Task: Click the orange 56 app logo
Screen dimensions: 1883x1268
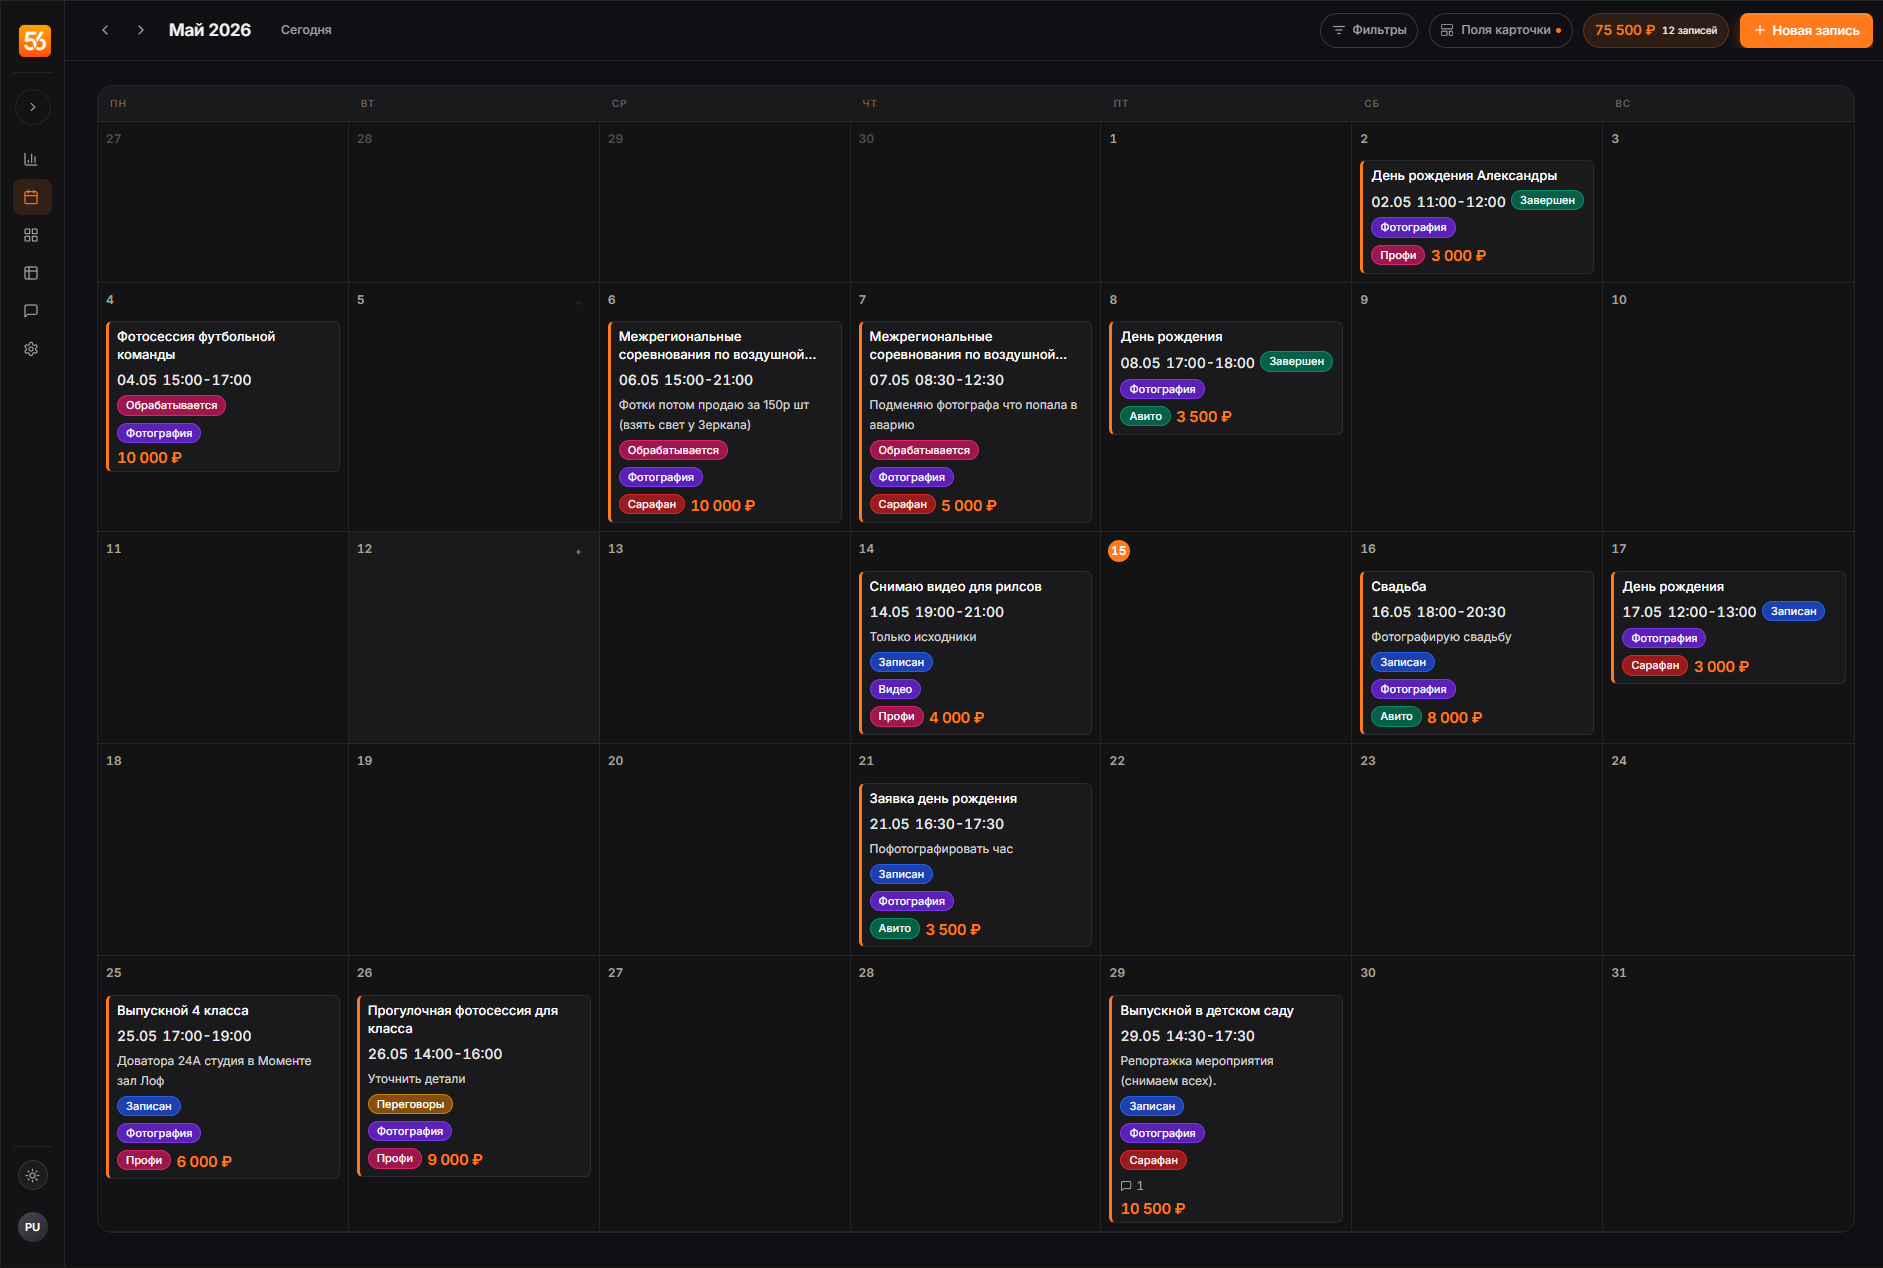Action: pyautogui.click(x=34, y=40)
